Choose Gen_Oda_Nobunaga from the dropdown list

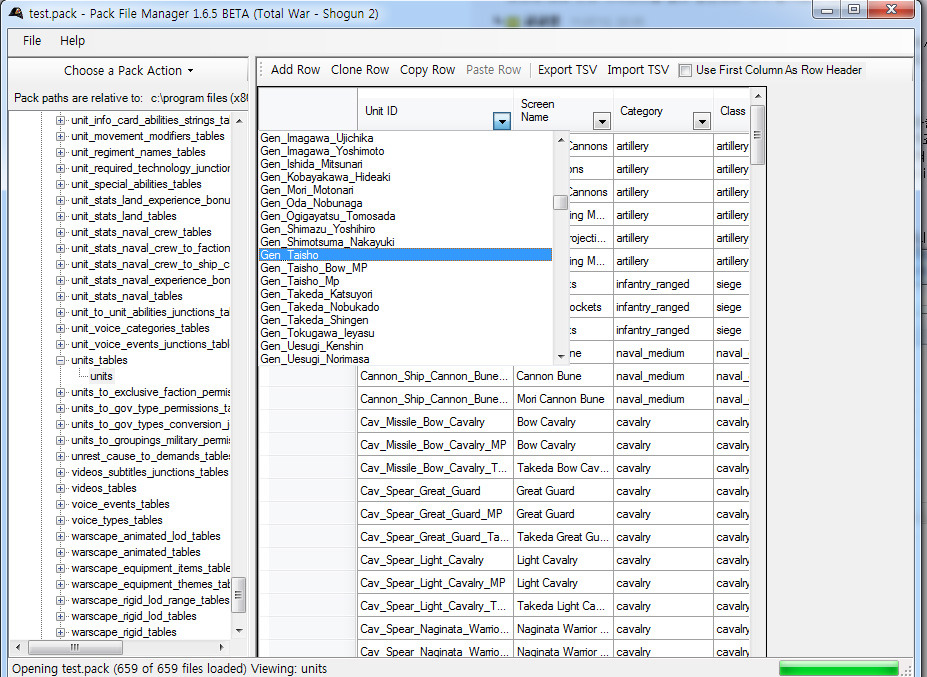click(311, 203)
